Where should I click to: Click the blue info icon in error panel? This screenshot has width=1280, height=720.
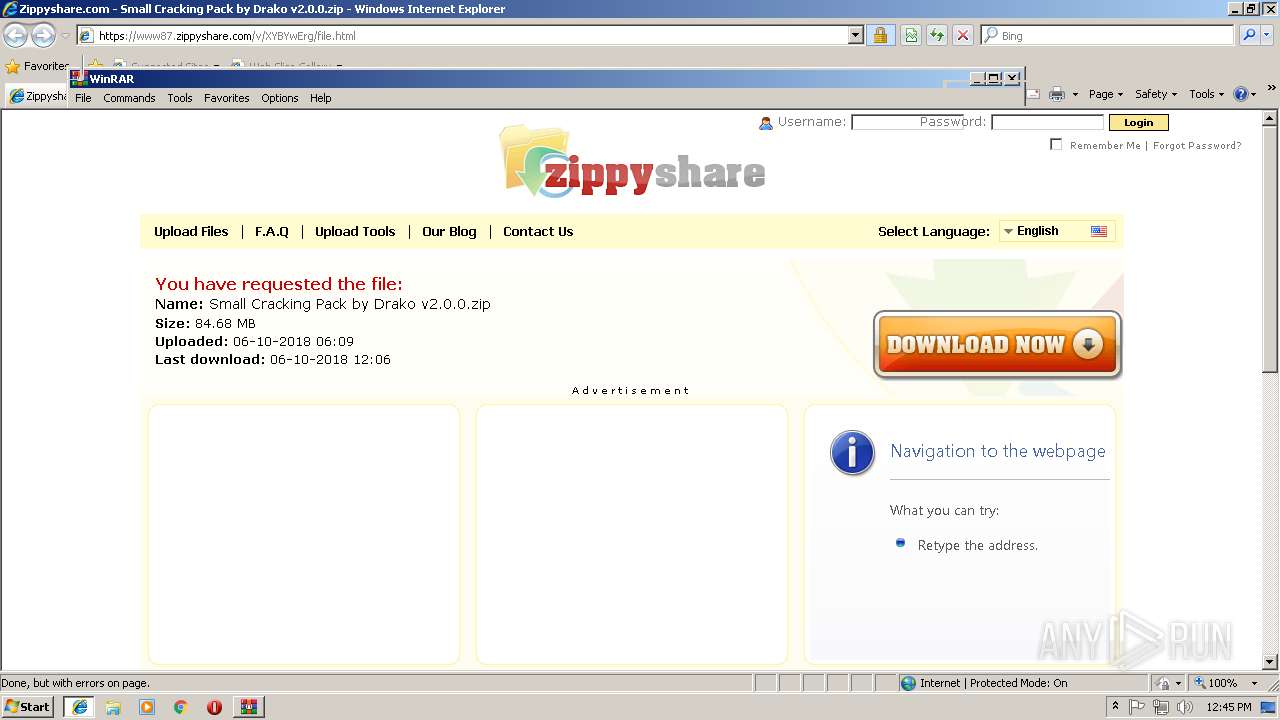tap(852, 453)
